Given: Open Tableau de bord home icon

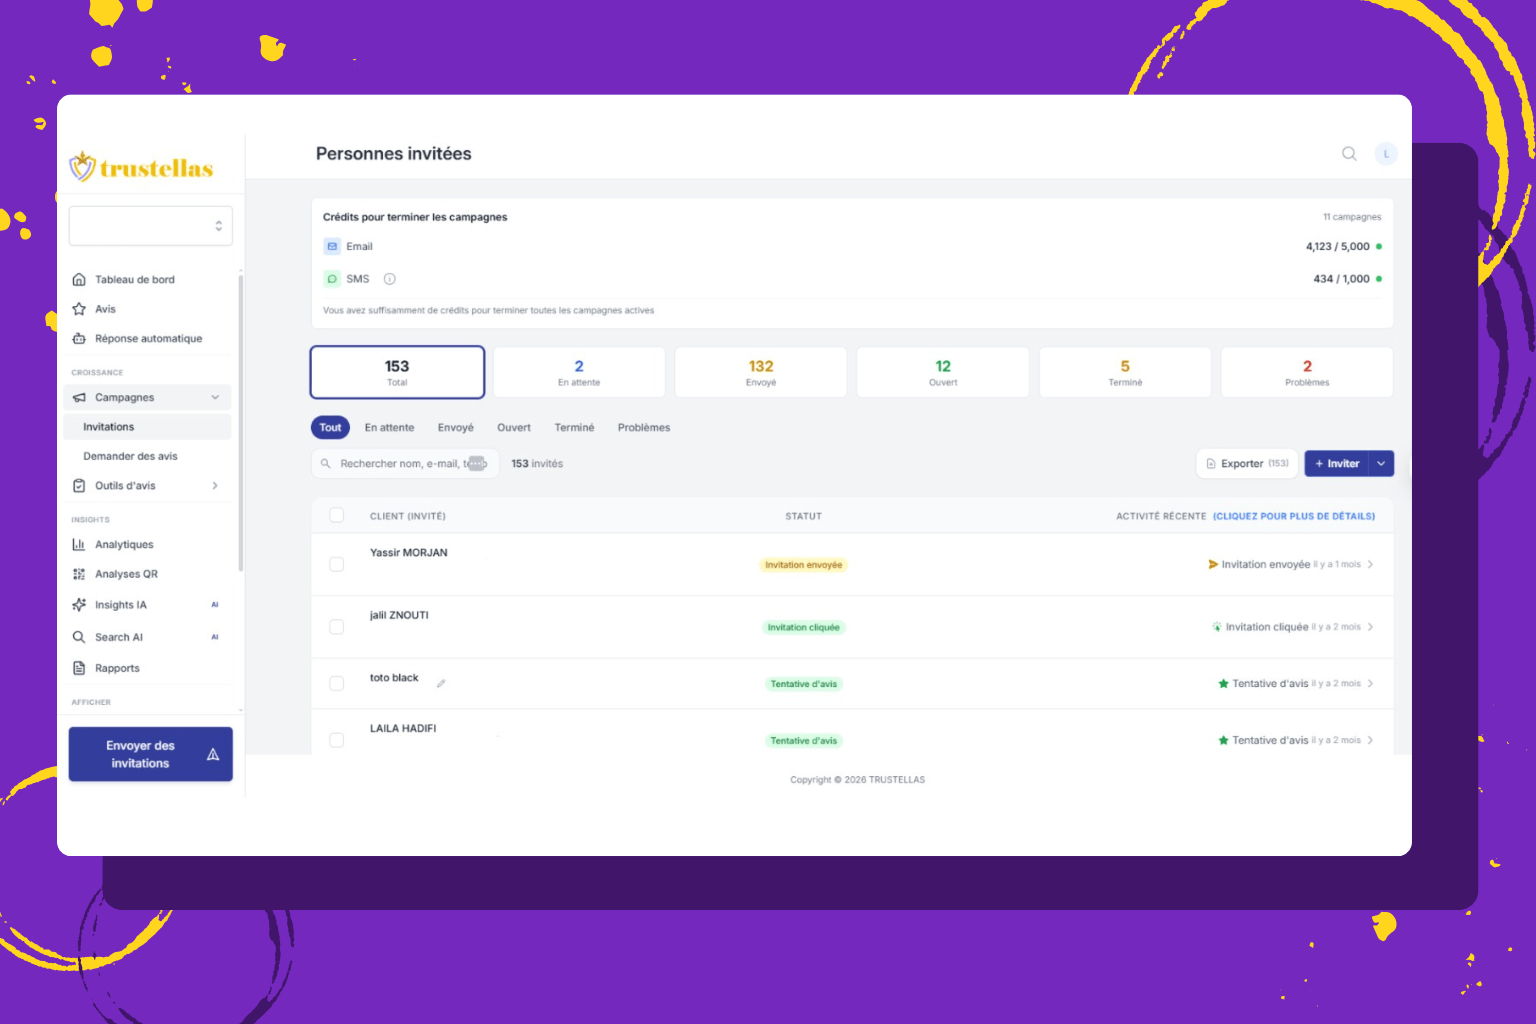Looking at the screenshot, I should coord(79,280).
